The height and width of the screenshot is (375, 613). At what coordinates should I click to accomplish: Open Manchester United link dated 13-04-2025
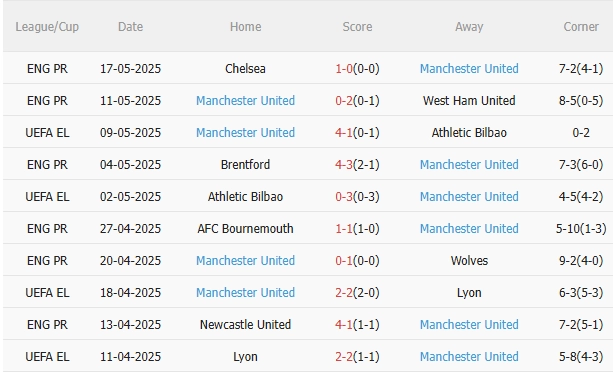(469, 325)
